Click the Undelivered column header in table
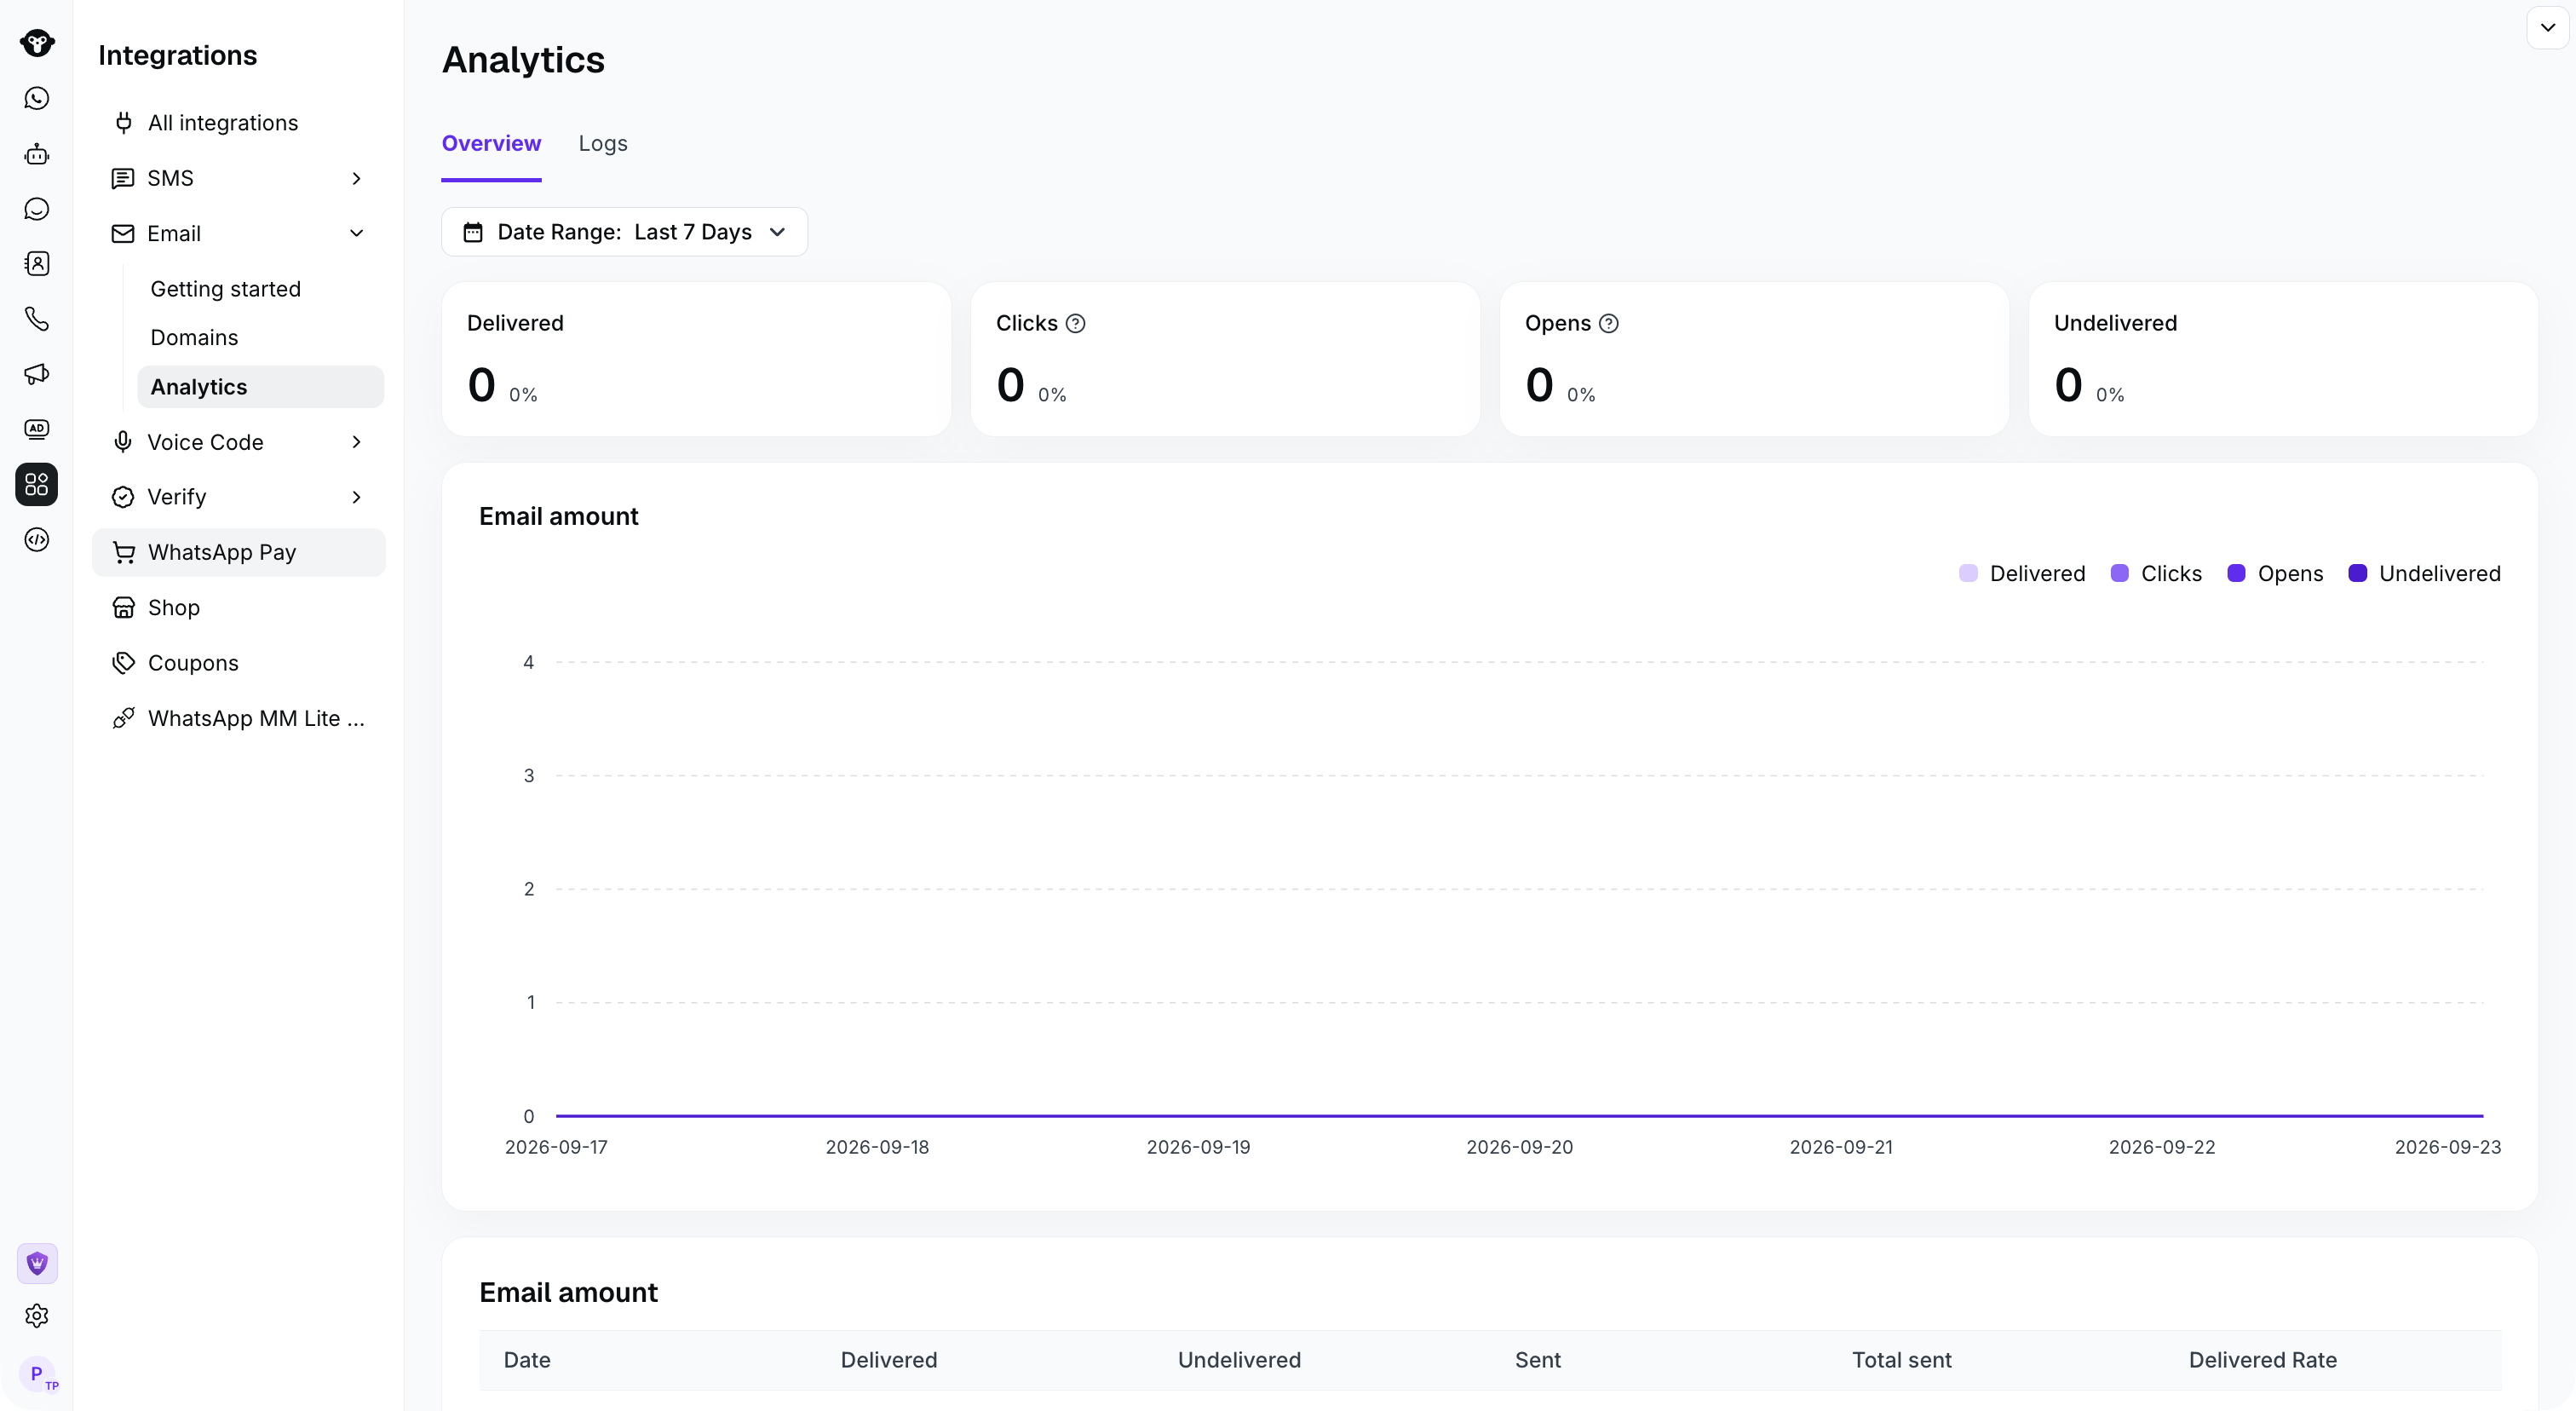 [x=1239, y=1360]
